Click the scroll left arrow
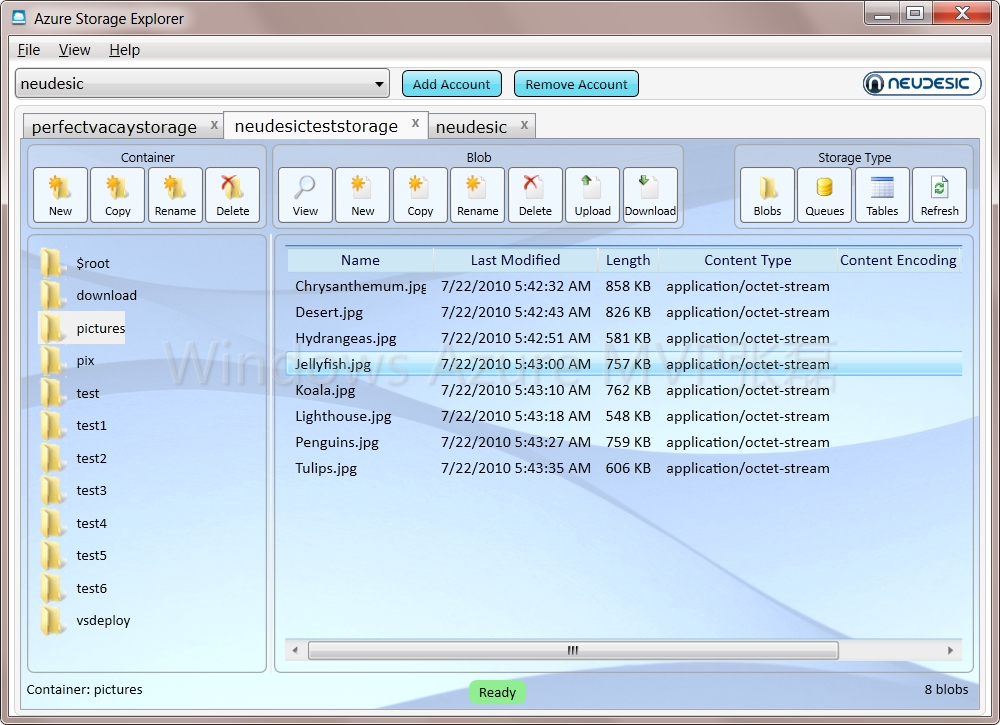The image size is (1000, 725). coord(295,650)
